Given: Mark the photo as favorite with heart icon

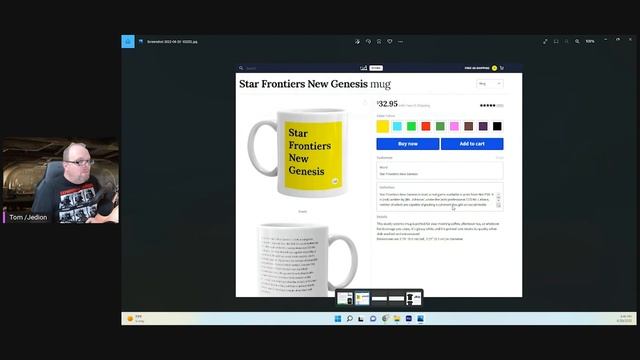Looking at the screenshot, I should (x=390, y=42).
